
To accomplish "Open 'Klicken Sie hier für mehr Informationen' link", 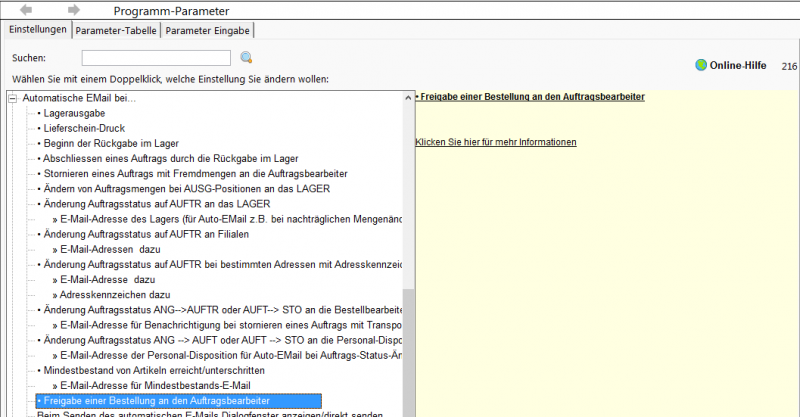I will [x=496, y=142].
